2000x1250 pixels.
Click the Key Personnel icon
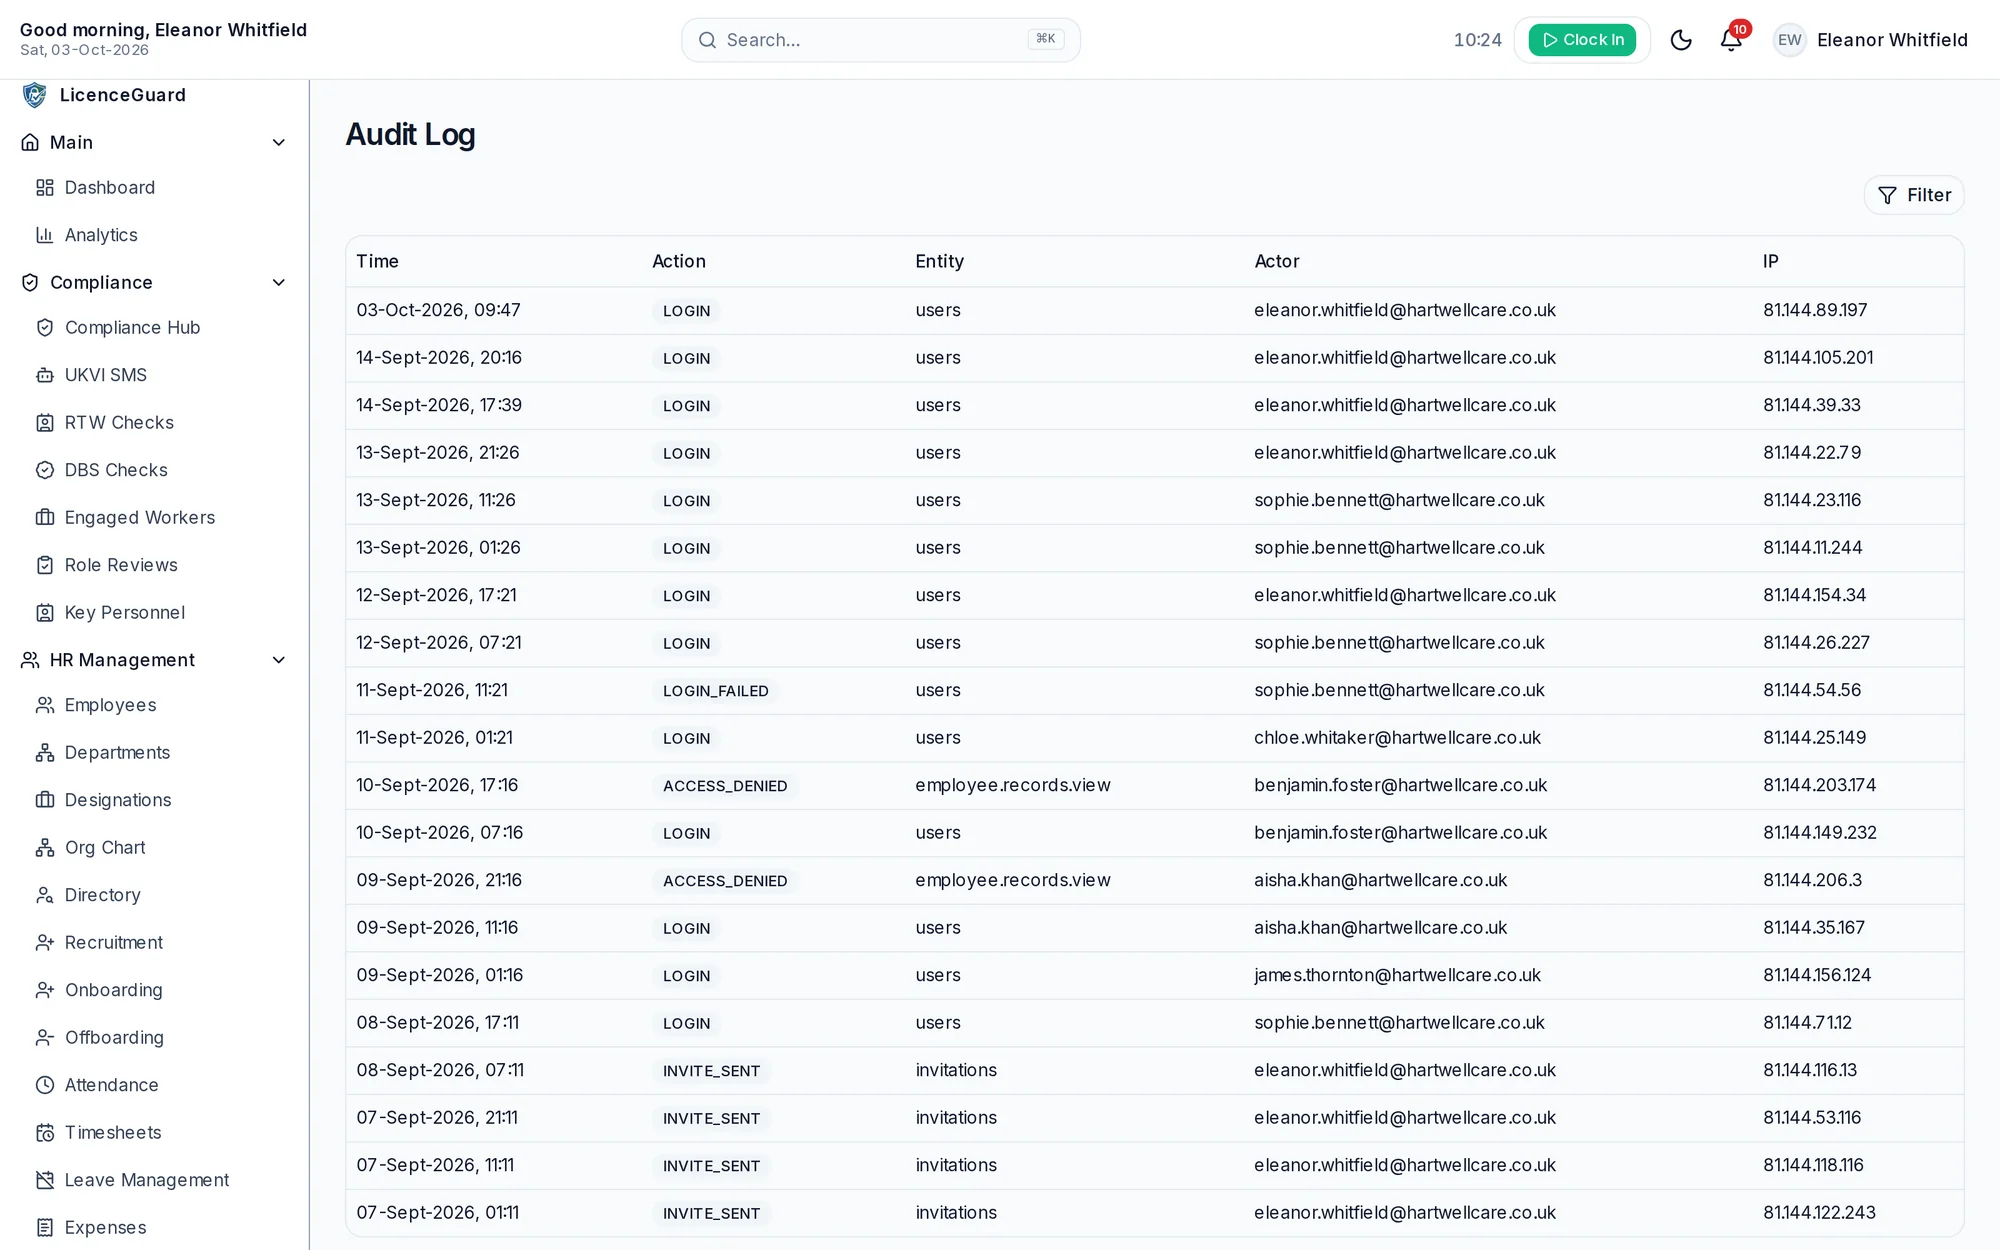45,613
